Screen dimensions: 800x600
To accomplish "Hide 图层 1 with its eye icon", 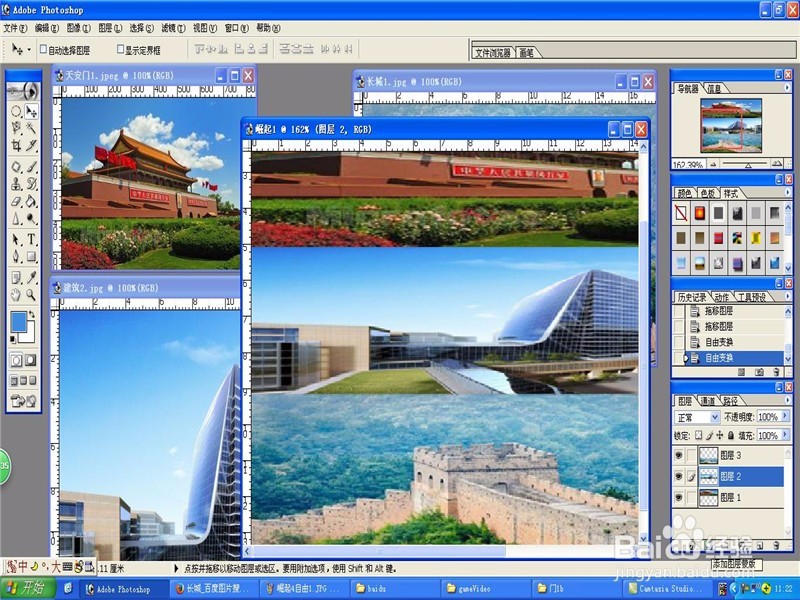I will [679, 497].
